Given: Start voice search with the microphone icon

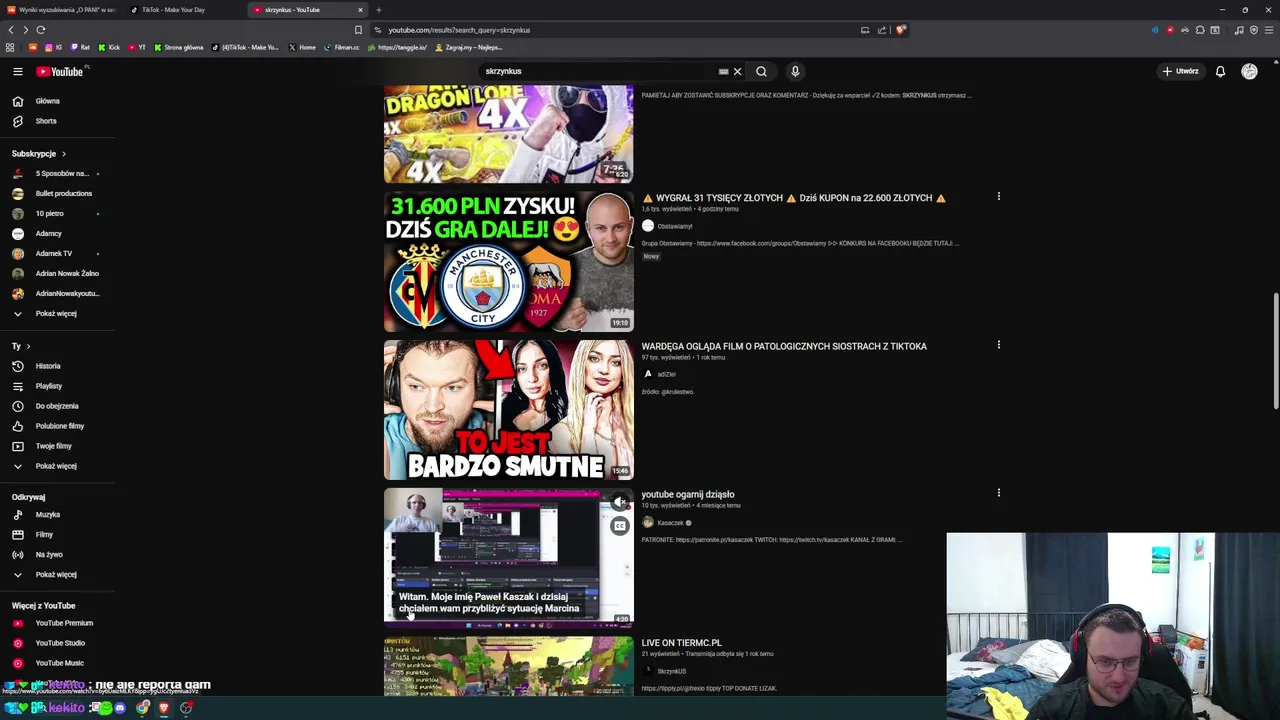Looking at the screenshot, I should [x=795, y=71].
